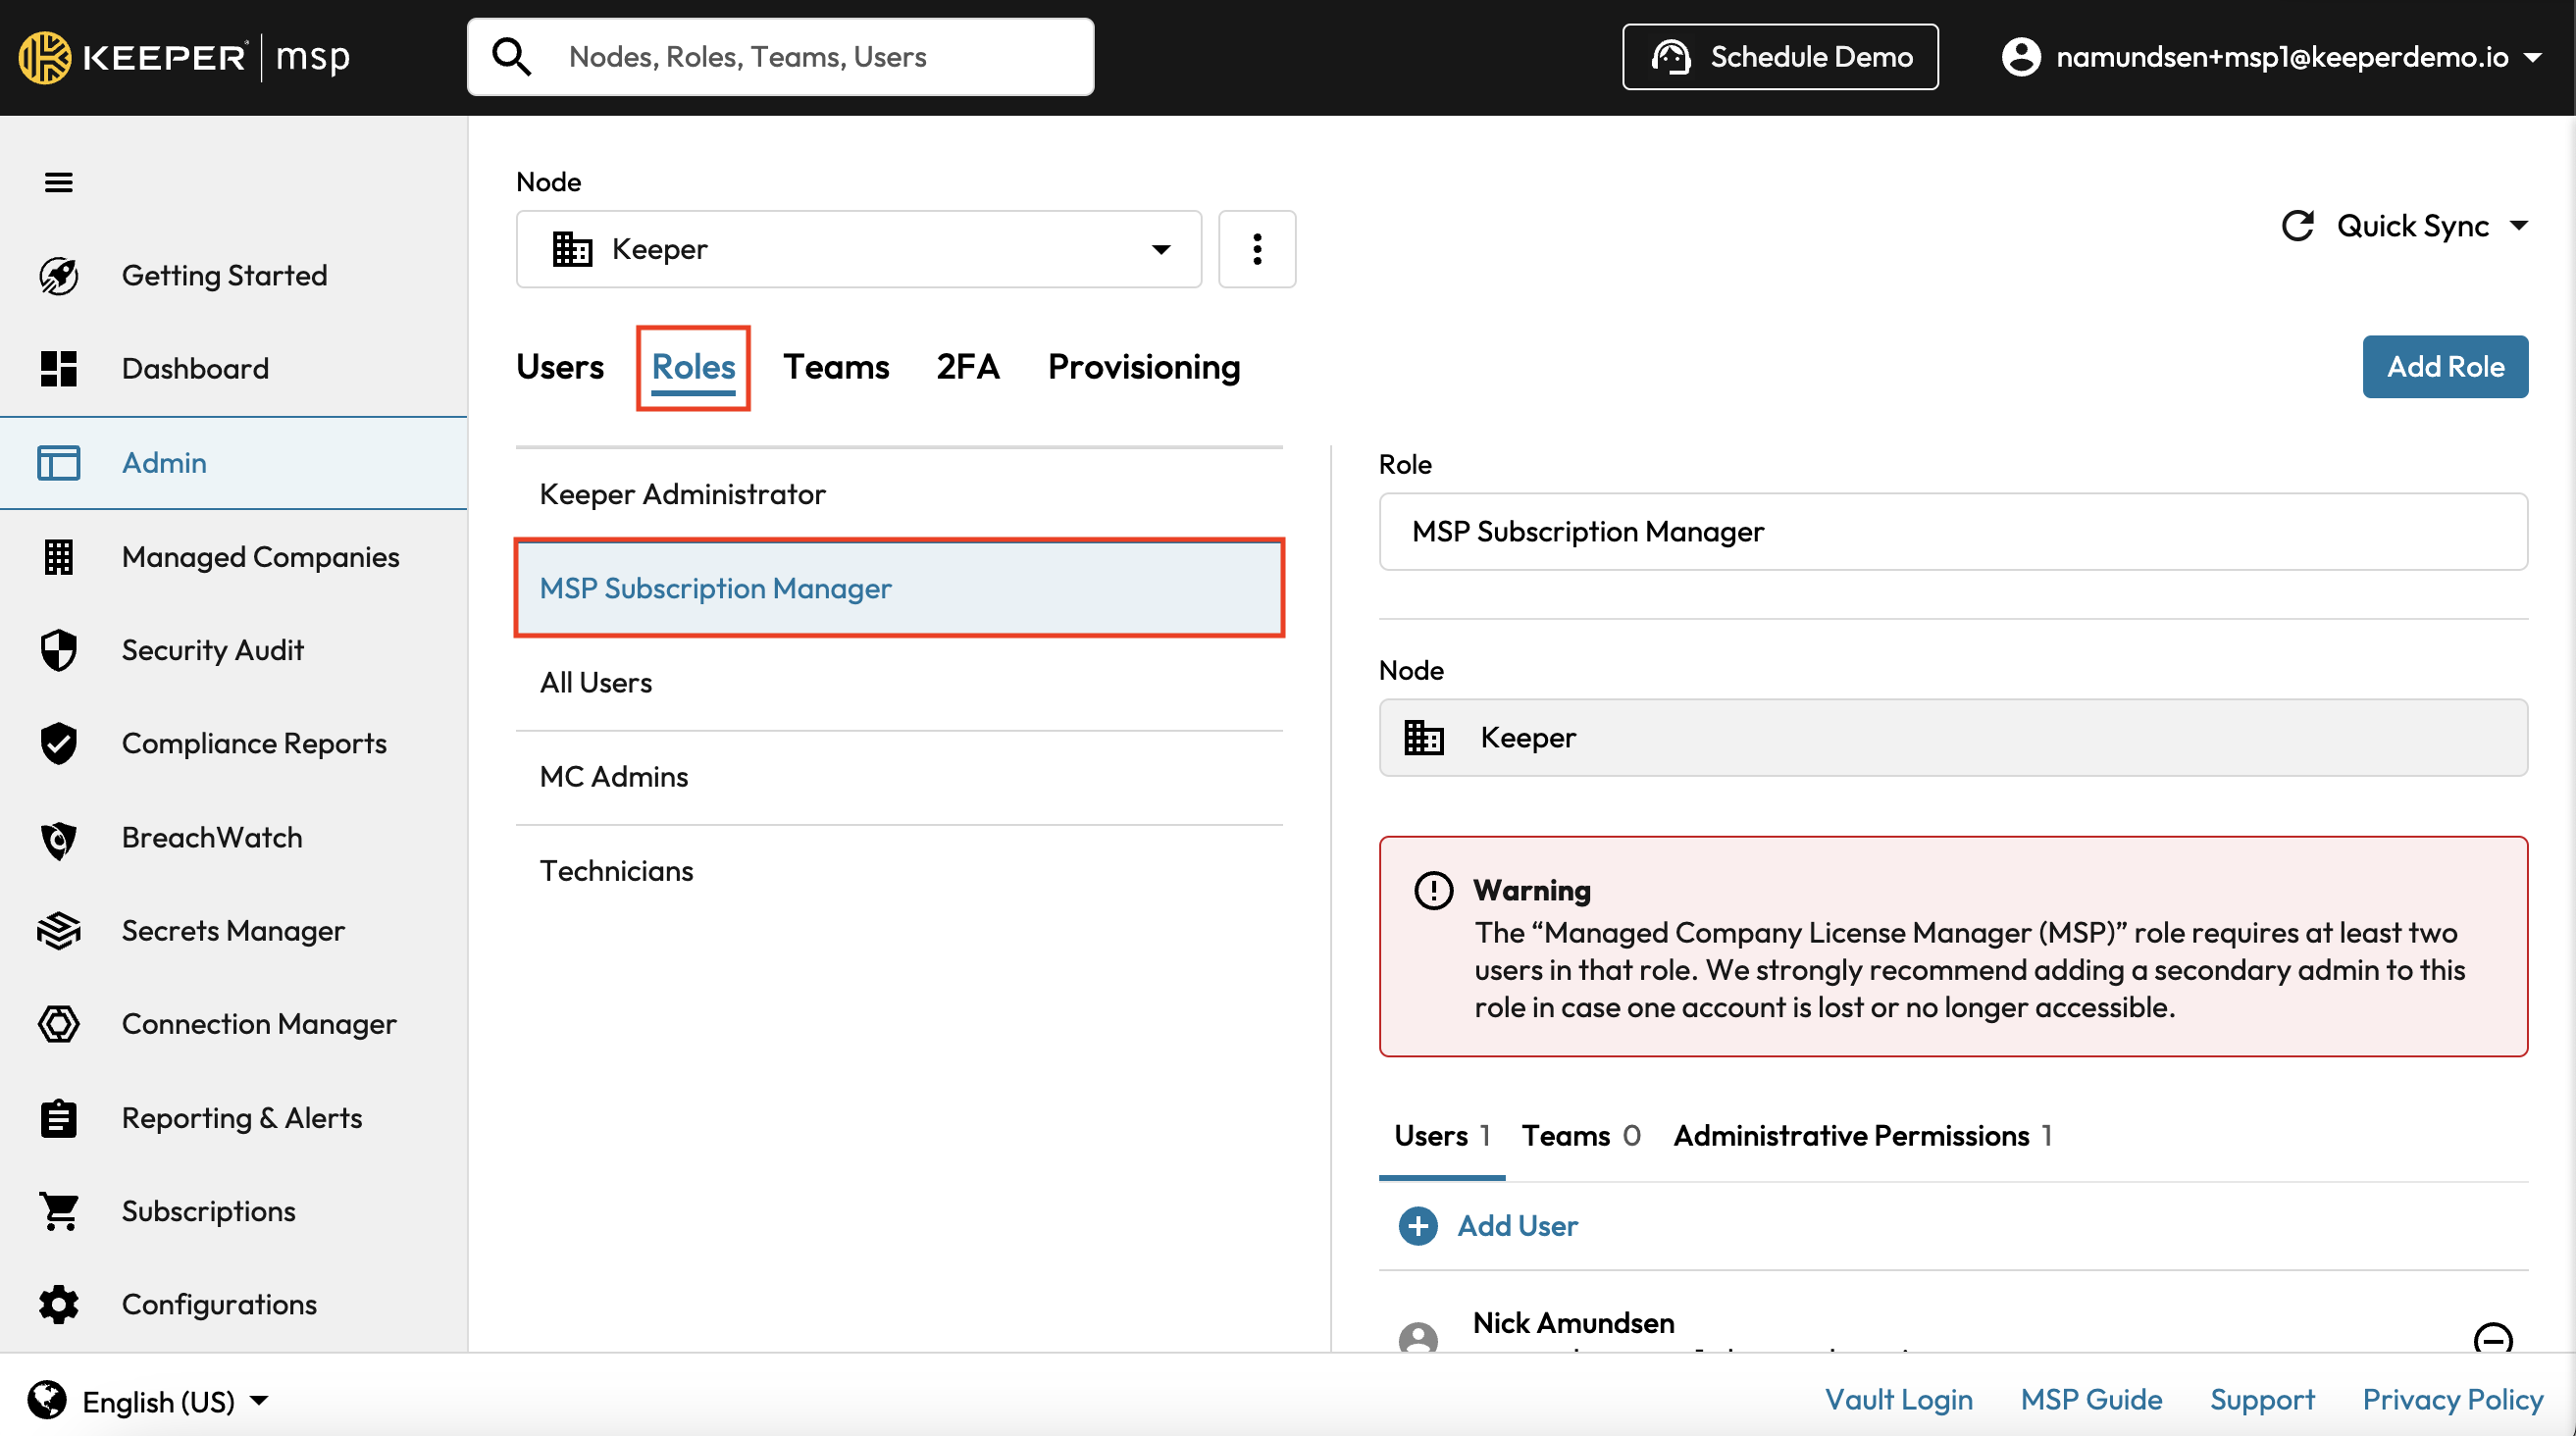Click the plus icon beside Add User
Viewport: 2576px width, 1436px height.
pyautogui.click(x=1417, y=1225)
